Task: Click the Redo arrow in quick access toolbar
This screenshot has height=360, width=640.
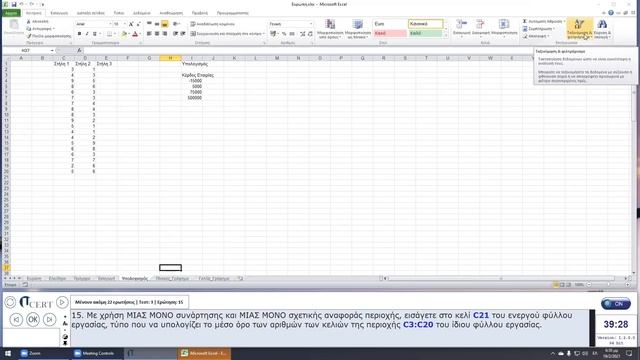Action: [31, 4]
